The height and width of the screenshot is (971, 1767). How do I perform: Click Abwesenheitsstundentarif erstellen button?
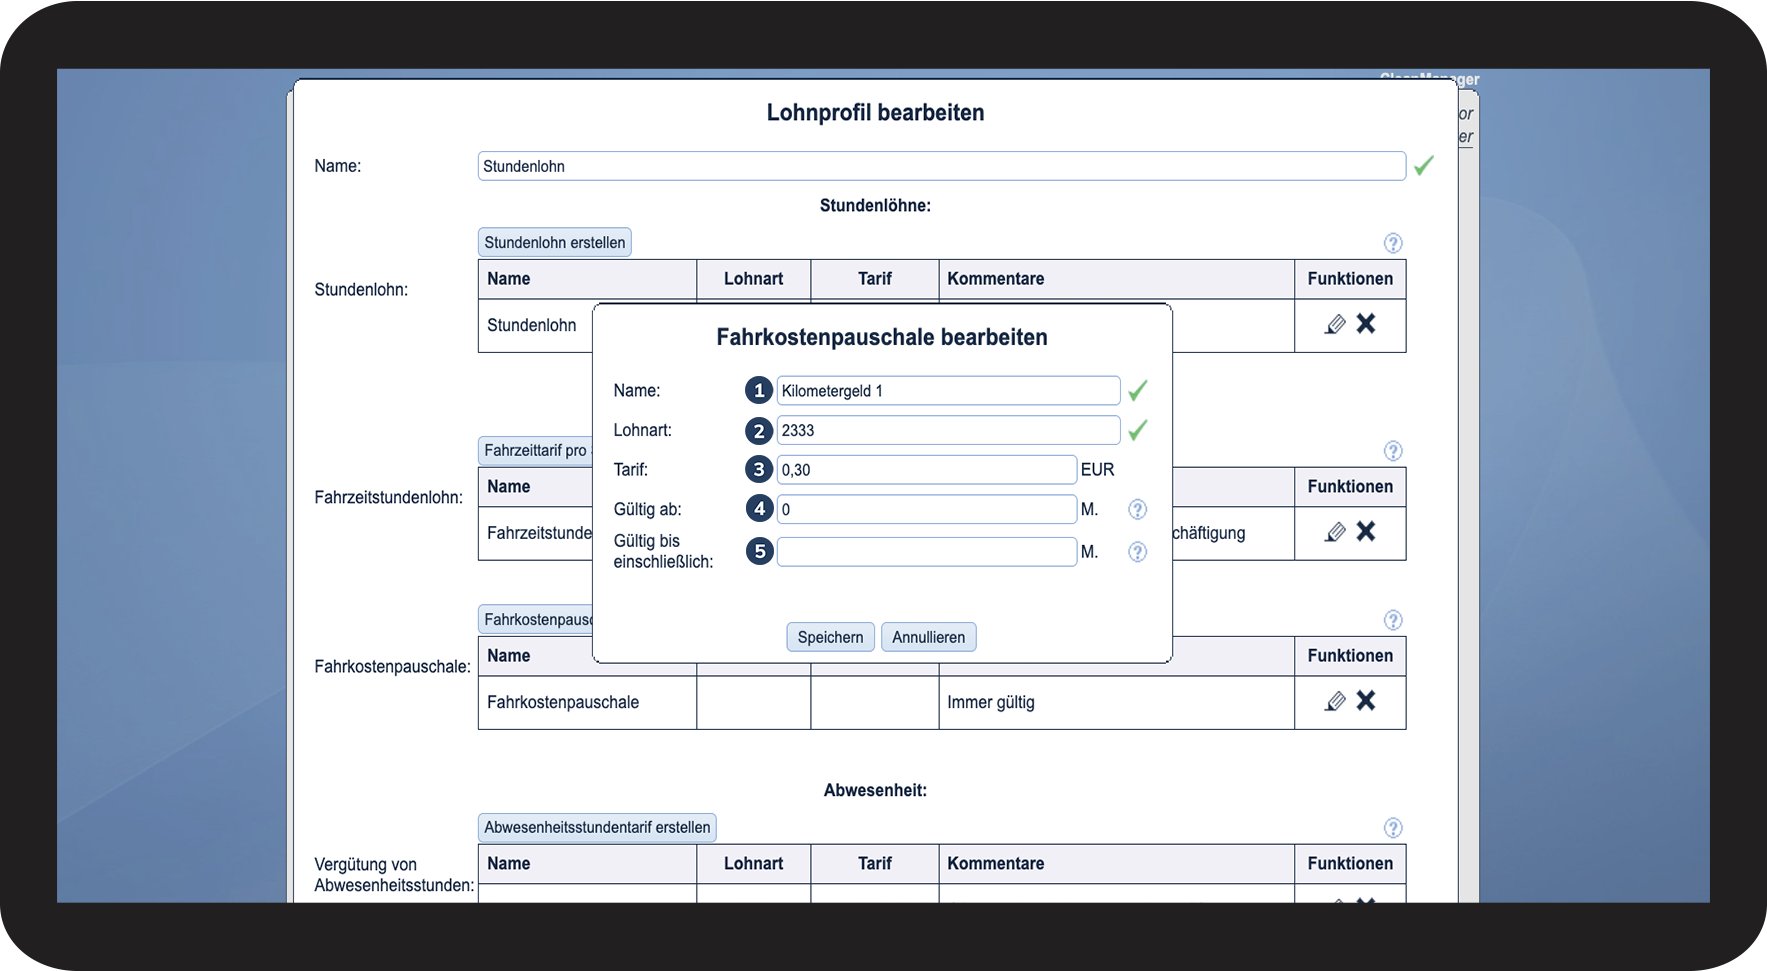click(x=597, y=827)
